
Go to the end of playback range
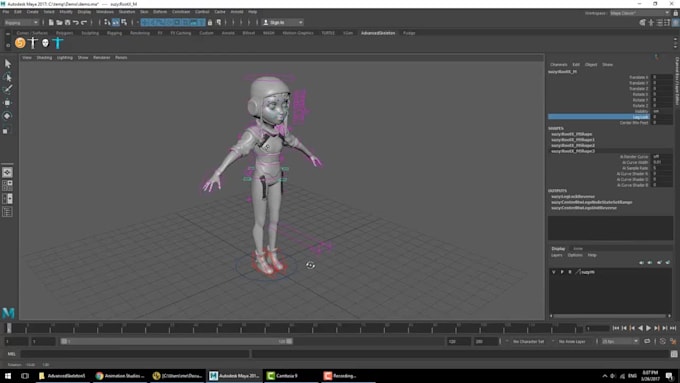click(x=673, y=328)
